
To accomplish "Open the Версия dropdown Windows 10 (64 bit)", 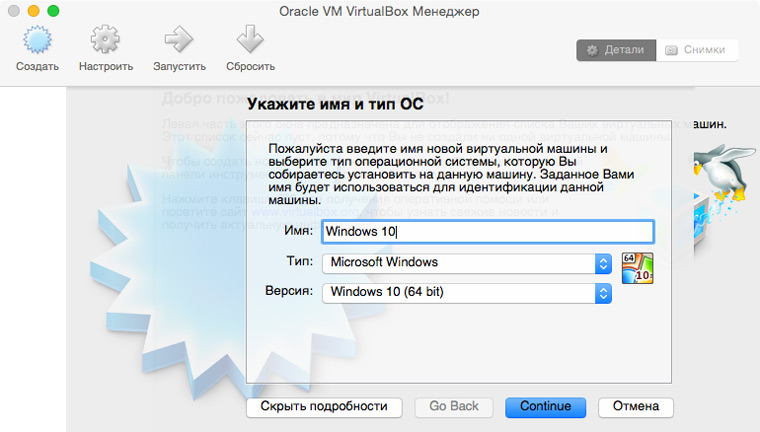I will click(x=466, y=293).
